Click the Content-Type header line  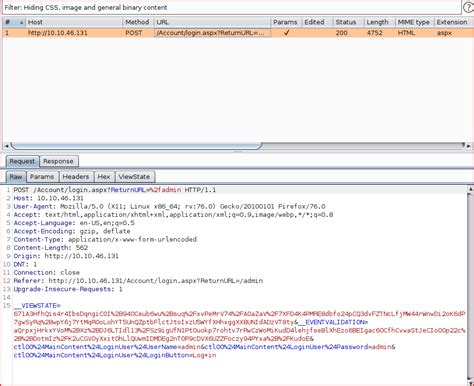coord(105,240)
